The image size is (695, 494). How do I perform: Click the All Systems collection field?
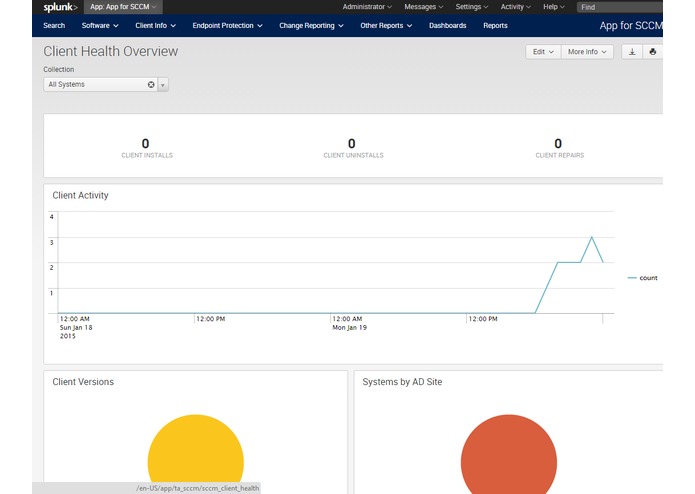[x=100, y=85]
